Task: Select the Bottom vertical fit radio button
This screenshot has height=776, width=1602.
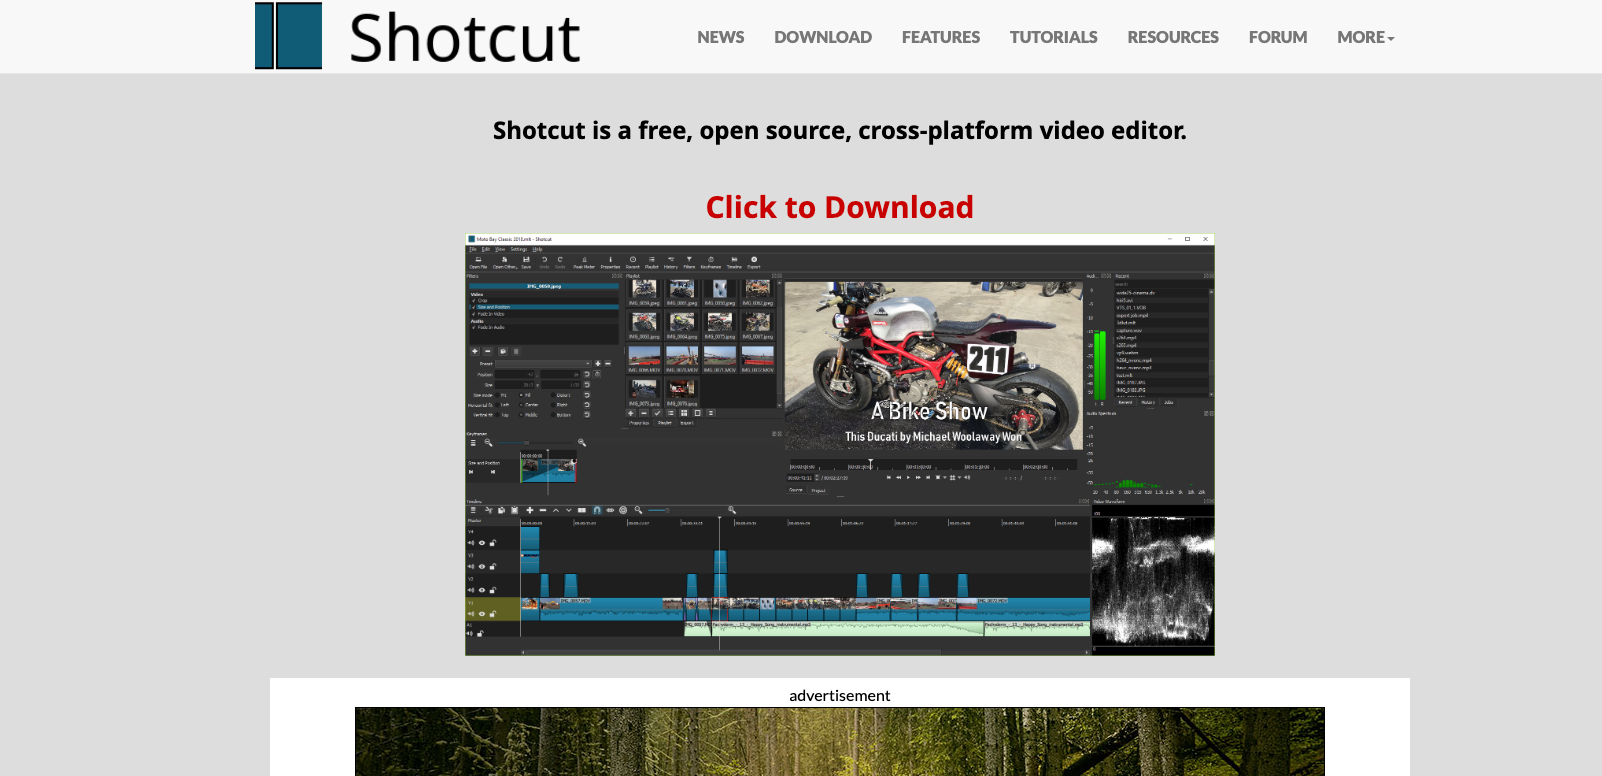Action: [x=553, y=415]
